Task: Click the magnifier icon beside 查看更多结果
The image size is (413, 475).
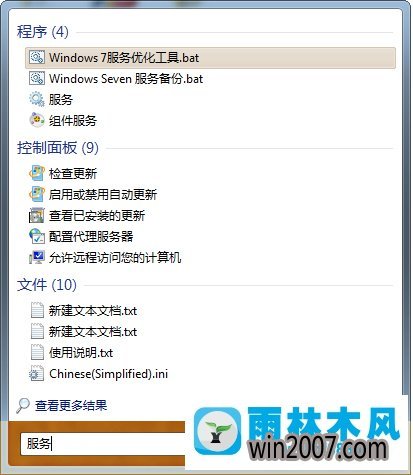Action: click(x=23, y=405)
